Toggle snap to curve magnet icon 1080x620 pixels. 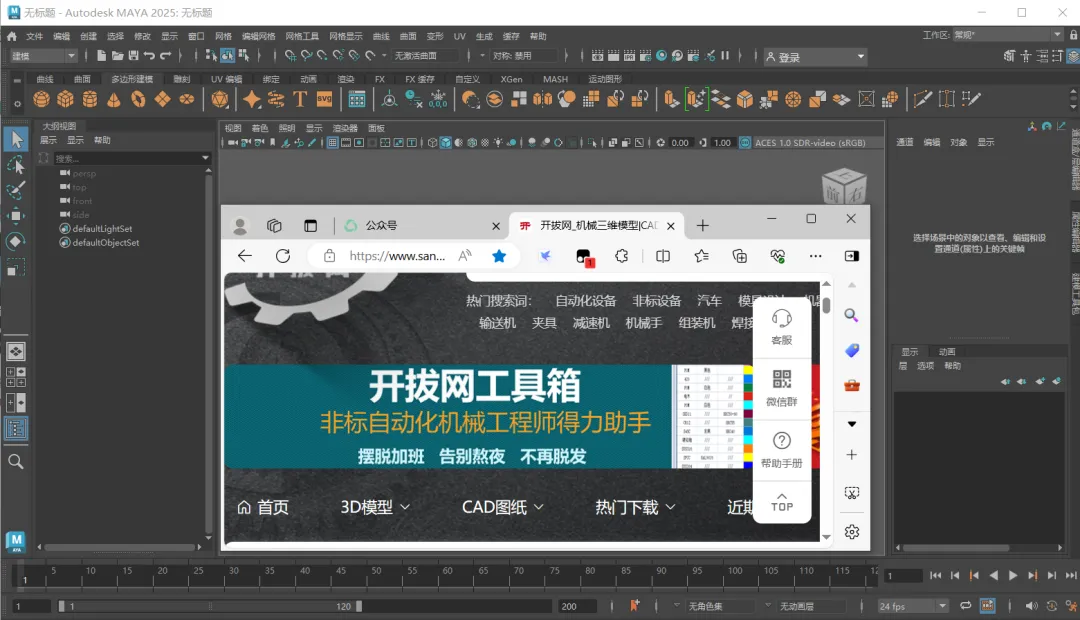click(x=306, y=56)
